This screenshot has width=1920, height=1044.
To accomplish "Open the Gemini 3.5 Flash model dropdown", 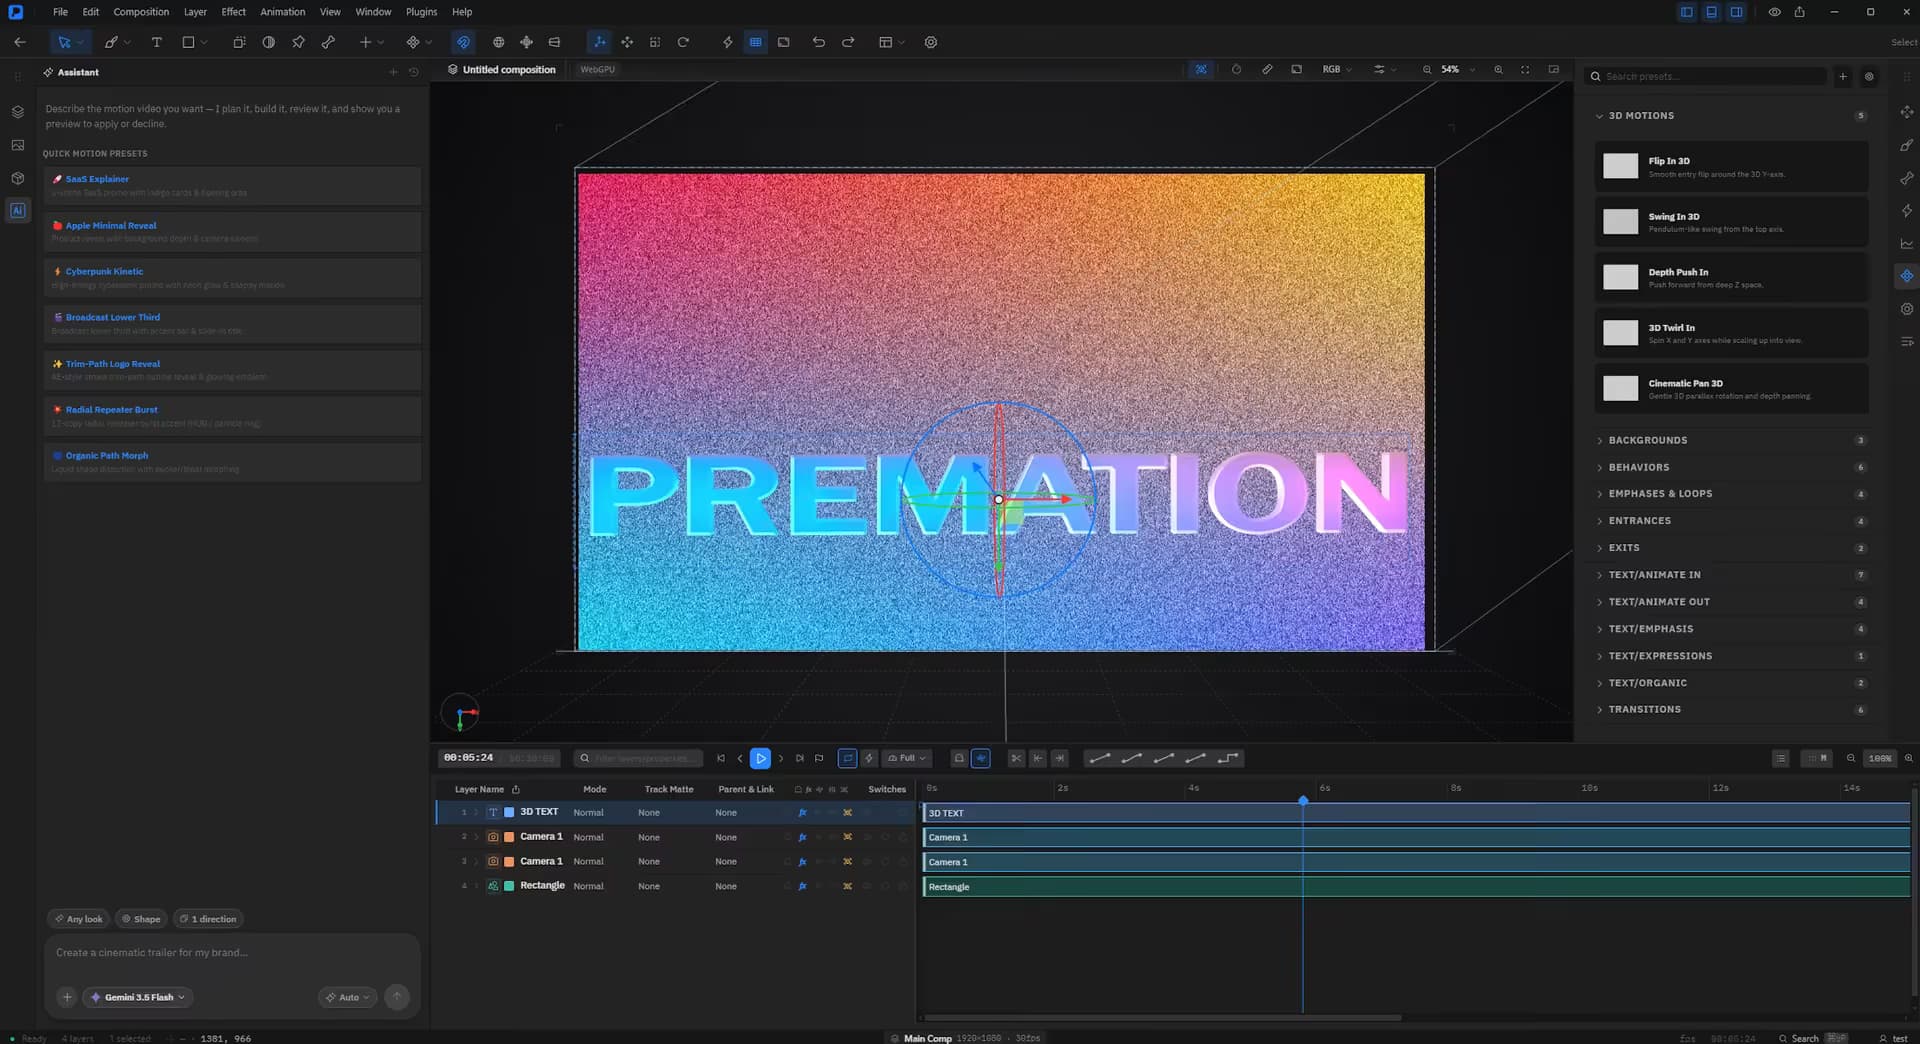I will (138, 997).
